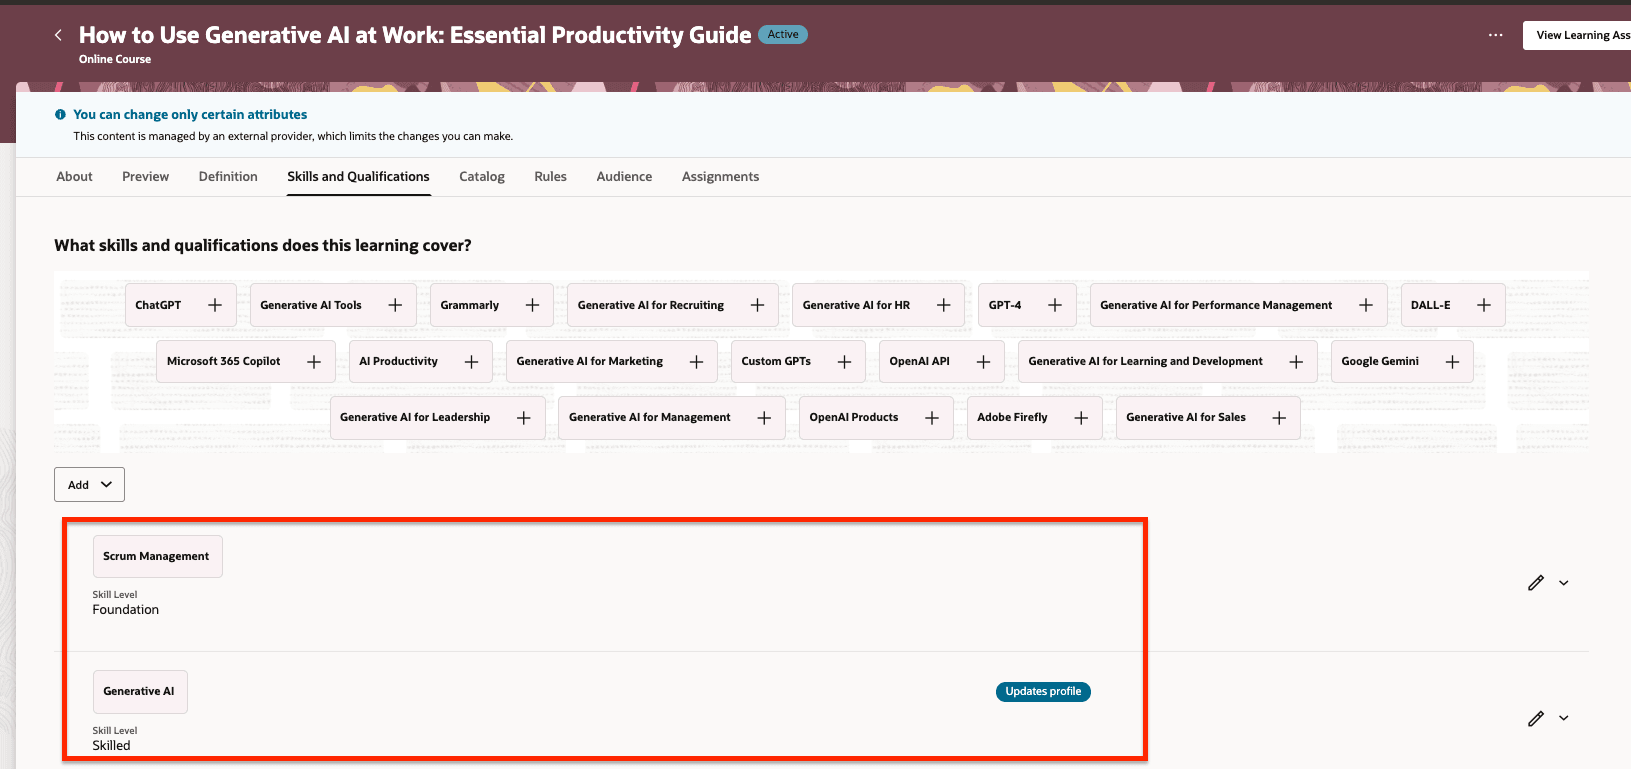Select the Google Gemini suggested skill label
Viewport: 1631px width, 769px height.
tap(1380, 362)
